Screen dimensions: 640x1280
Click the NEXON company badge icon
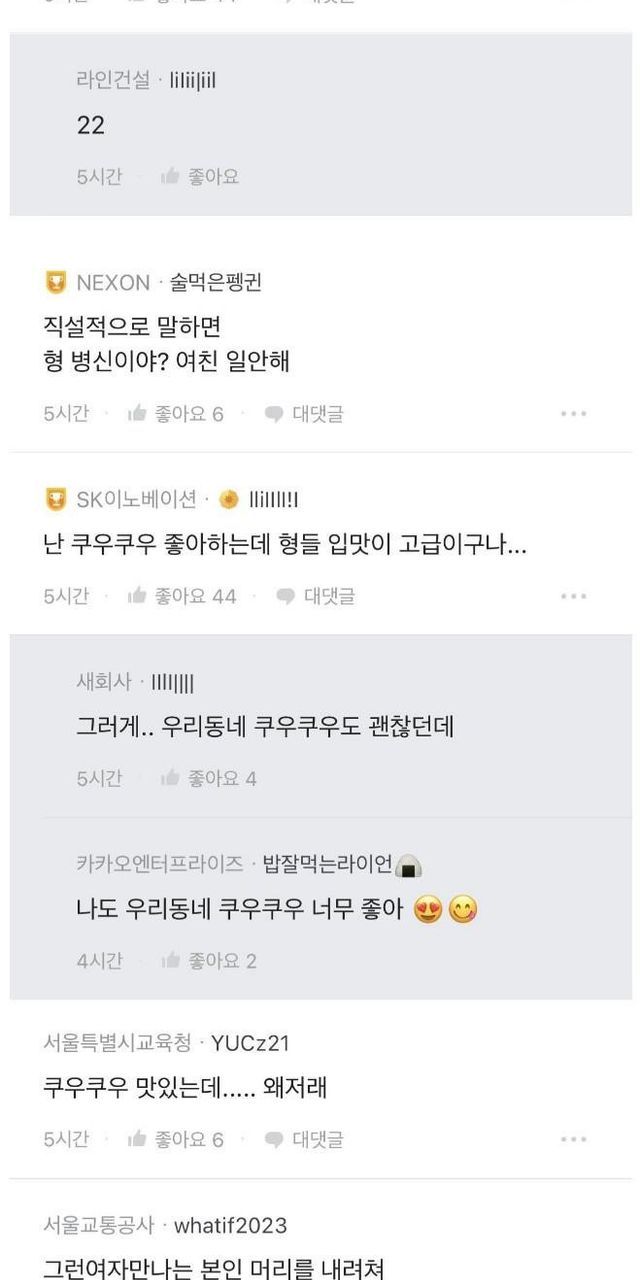click(56, 283)
